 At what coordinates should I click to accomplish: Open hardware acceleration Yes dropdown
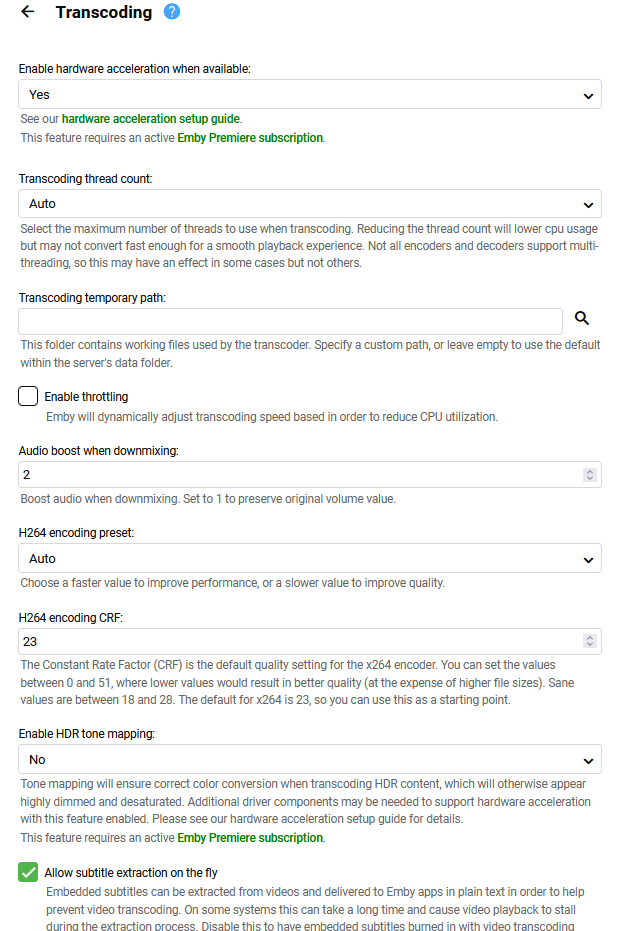[x=310, y=95]
